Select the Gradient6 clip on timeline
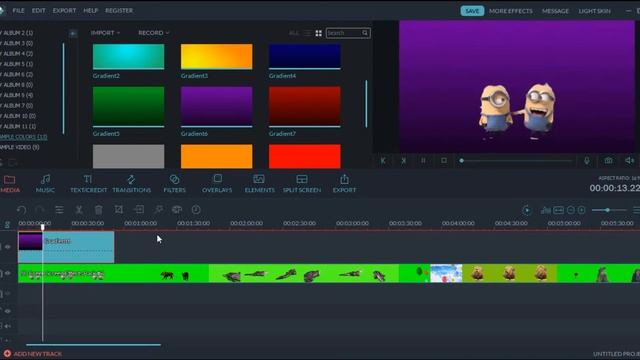Viewport: 640px width, 360px height. 66,247
